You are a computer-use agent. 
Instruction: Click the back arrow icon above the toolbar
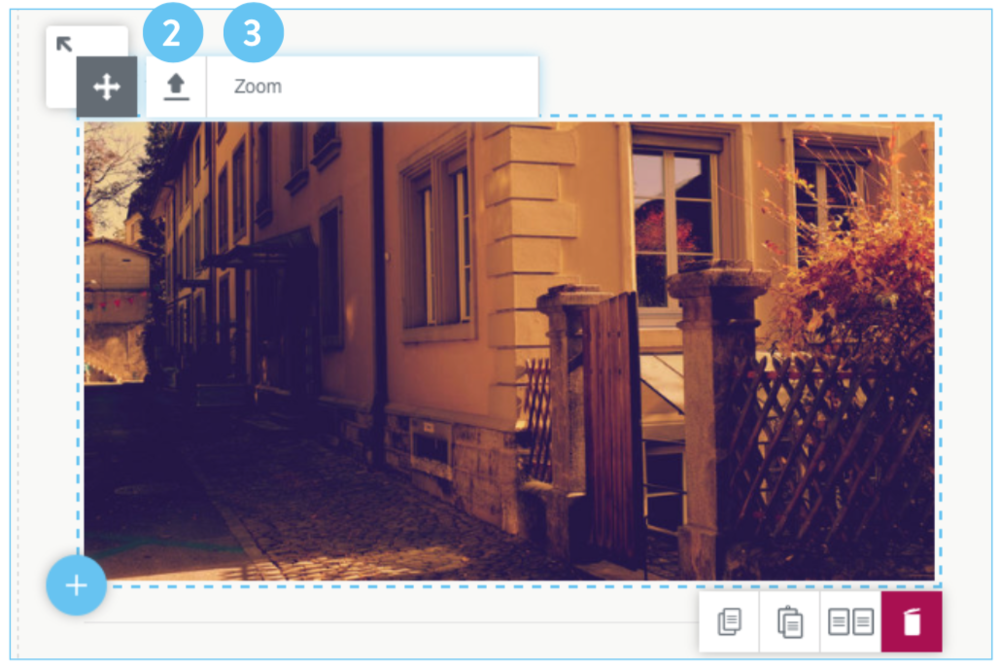point(64,44)
